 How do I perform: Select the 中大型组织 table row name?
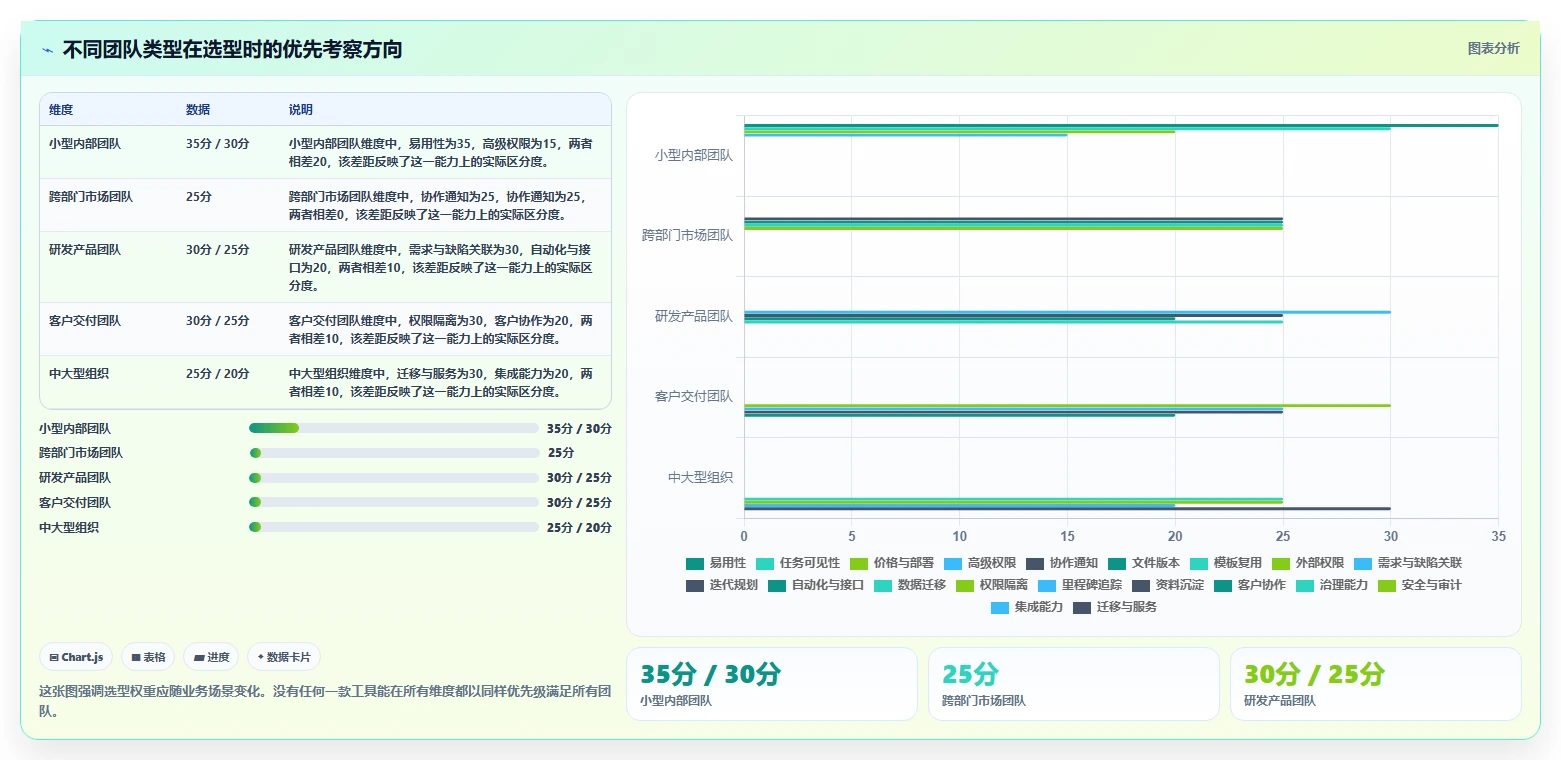pos(78,374)
